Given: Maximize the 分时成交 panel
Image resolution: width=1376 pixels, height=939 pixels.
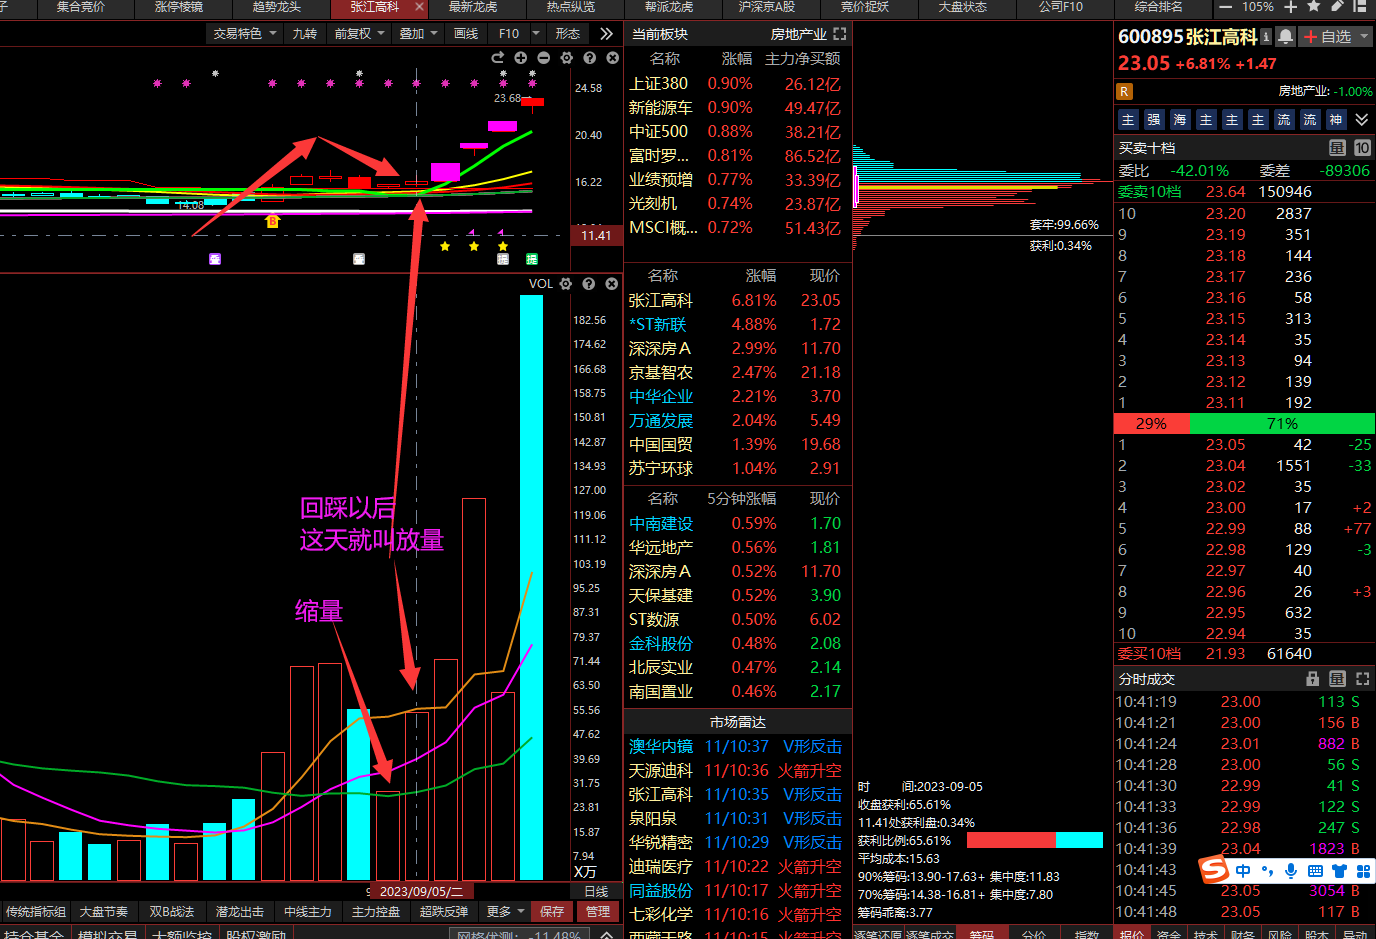Looking at the screenshot, I should 1362,679.
